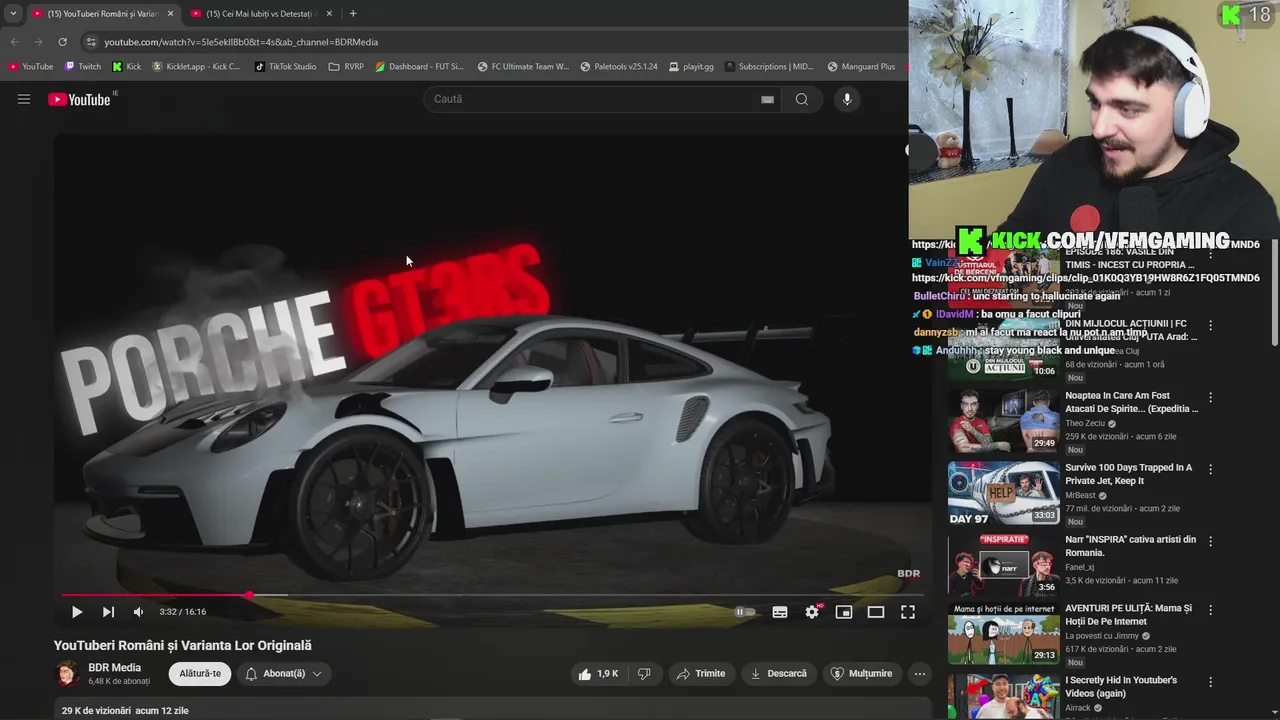
Task: Expand the Abonat(ă) subscription dropdown
Action: pyautogui.click(x=284, y=674)
